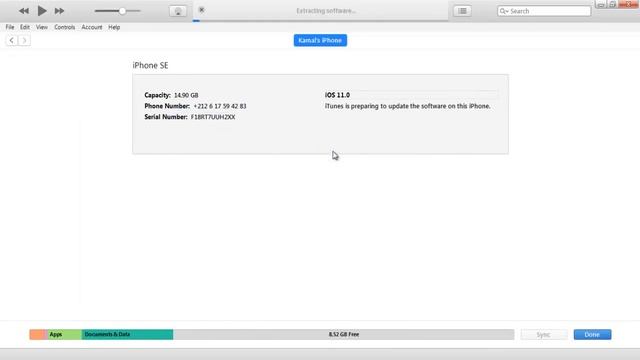Go back with the left arrow button
The height and width of the screenshot is (360, 640).
click(x=11, y=40)
